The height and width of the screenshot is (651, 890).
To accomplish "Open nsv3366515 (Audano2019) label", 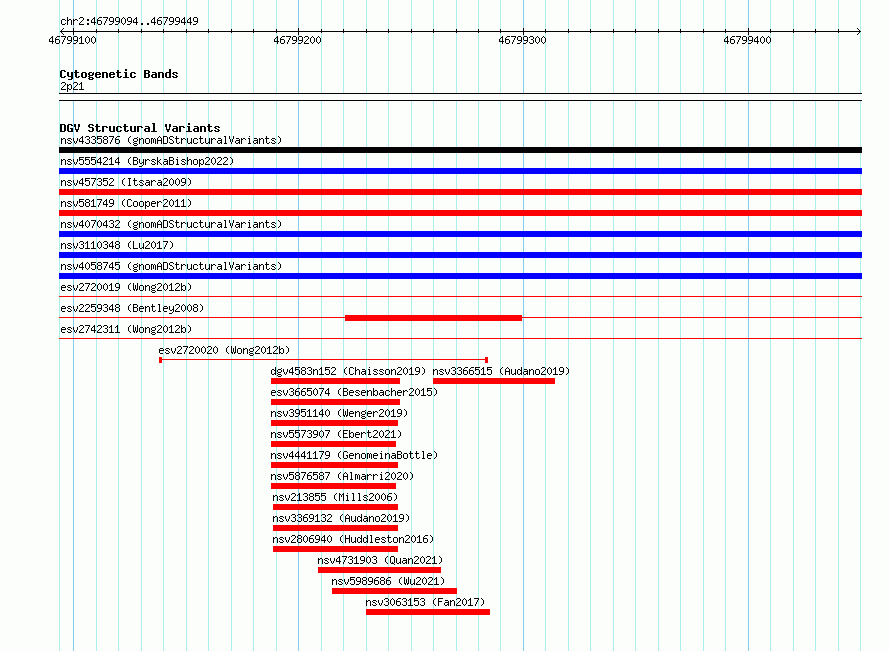I will coord(501,371).
